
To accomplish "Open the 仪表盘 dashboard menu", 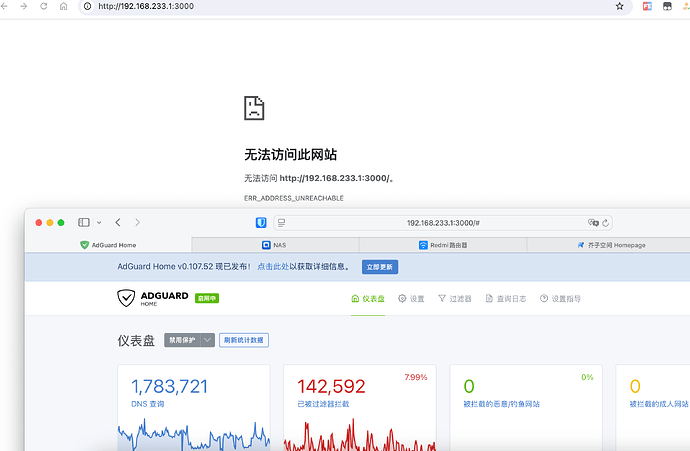I will tap(368, 299).
